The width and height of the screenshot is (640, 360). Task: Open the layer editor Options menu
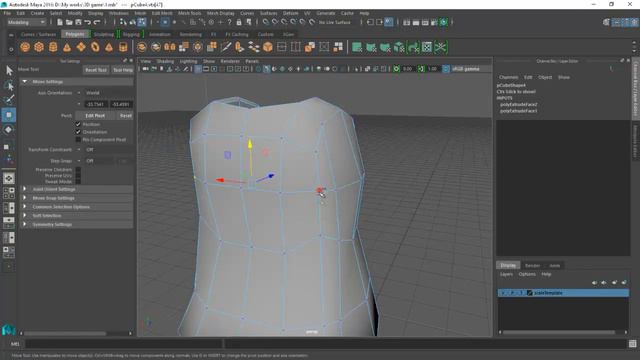tap(527, 274)
